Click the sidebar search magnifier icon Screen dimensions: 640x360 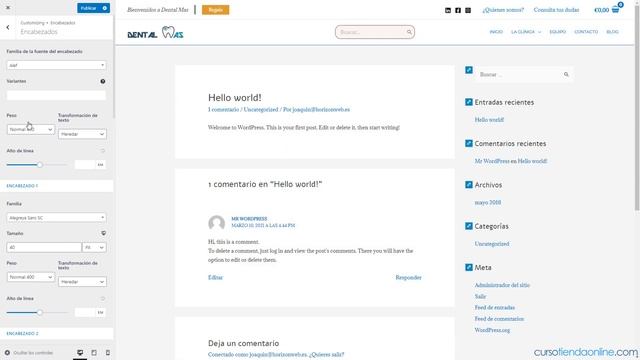tap(566, 74)
